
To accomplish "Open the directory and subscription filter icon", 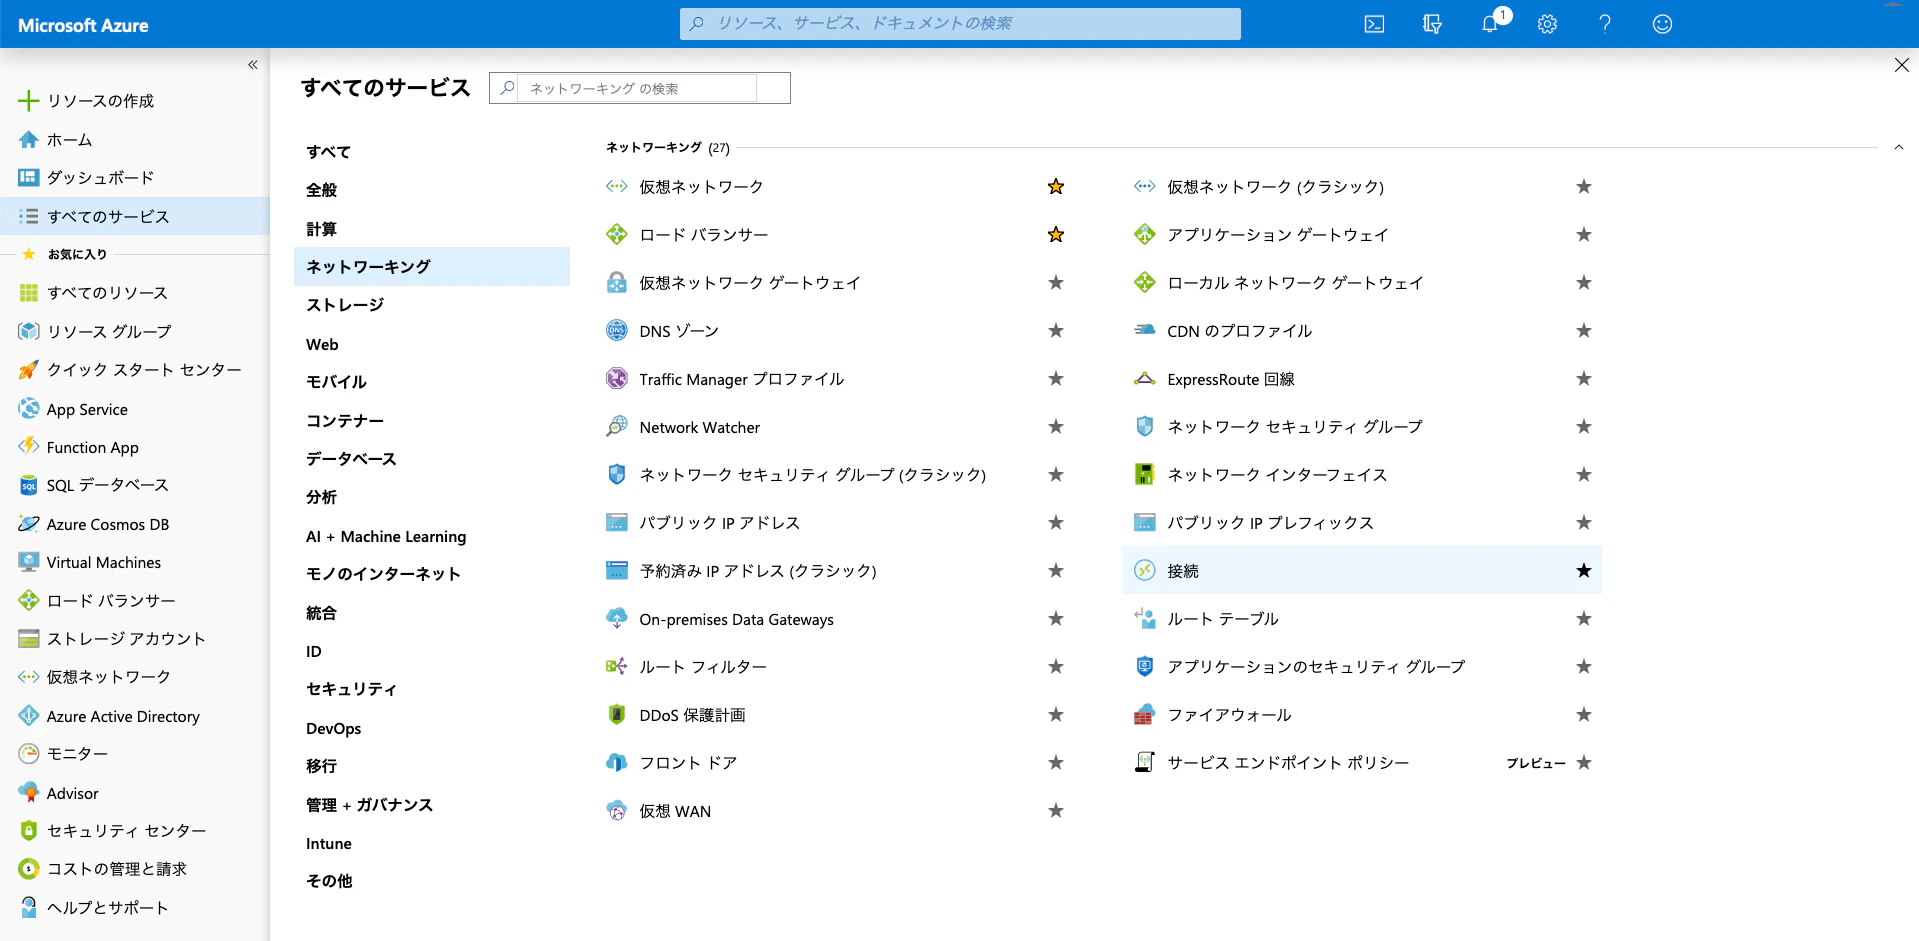I will point(1432,24).
